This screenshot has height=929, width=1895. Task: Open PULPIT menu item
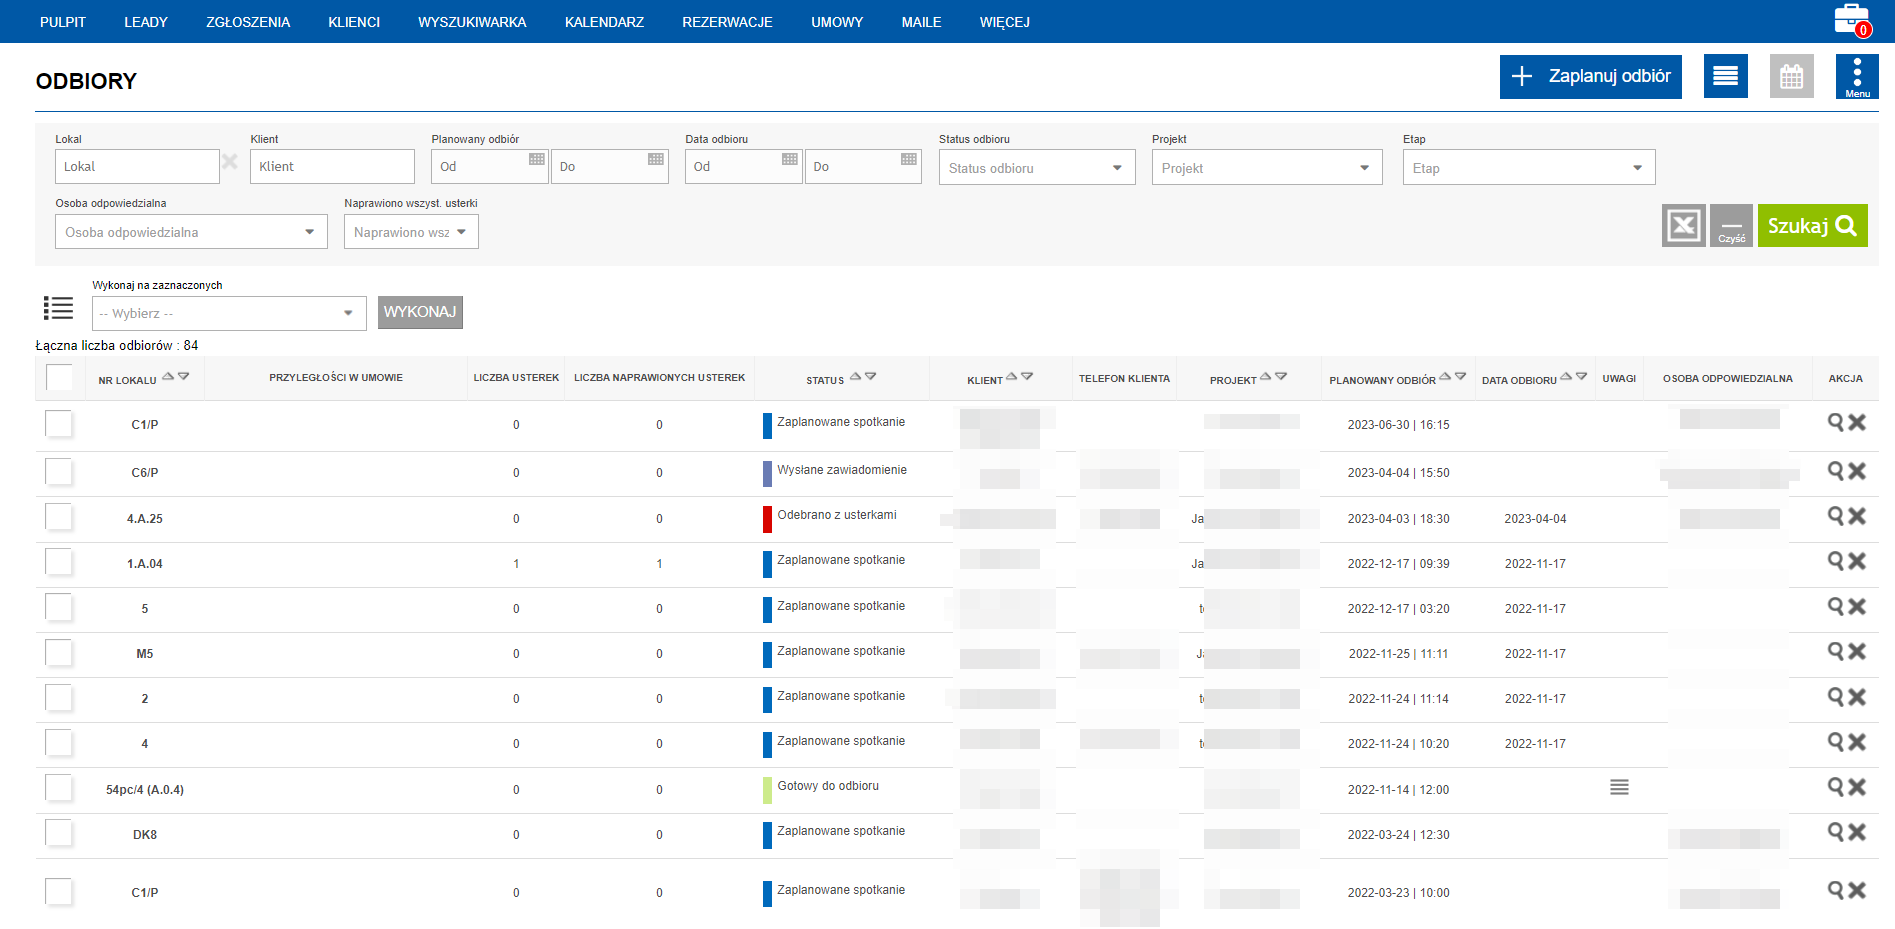coord(63,22)
